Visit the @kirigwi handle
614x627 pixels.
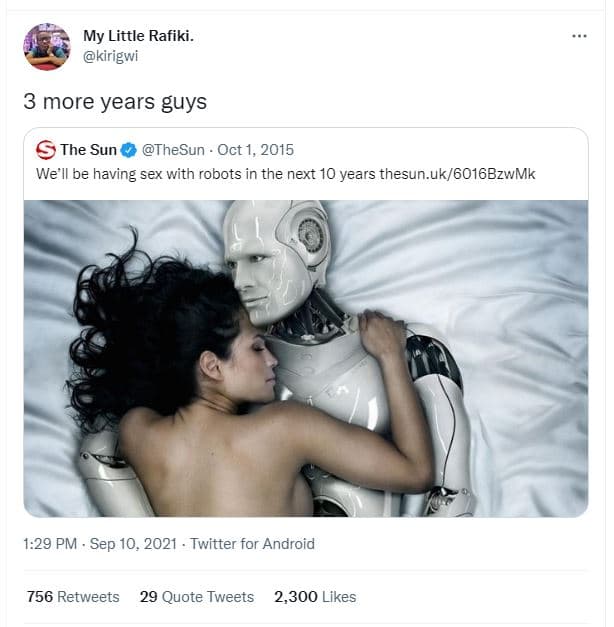[x=111, y=56]
